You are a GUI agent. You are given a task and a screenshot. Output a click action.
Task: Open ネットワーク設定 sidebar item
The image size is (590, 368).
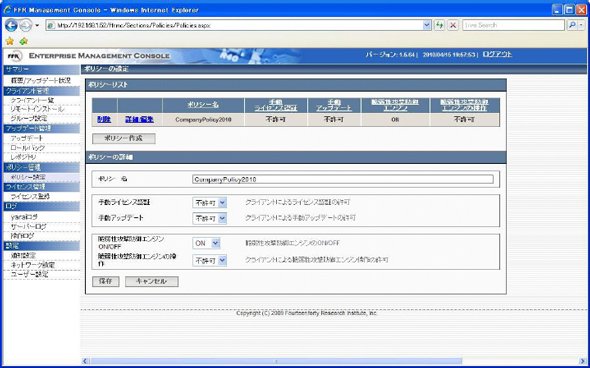coord(33,265)
